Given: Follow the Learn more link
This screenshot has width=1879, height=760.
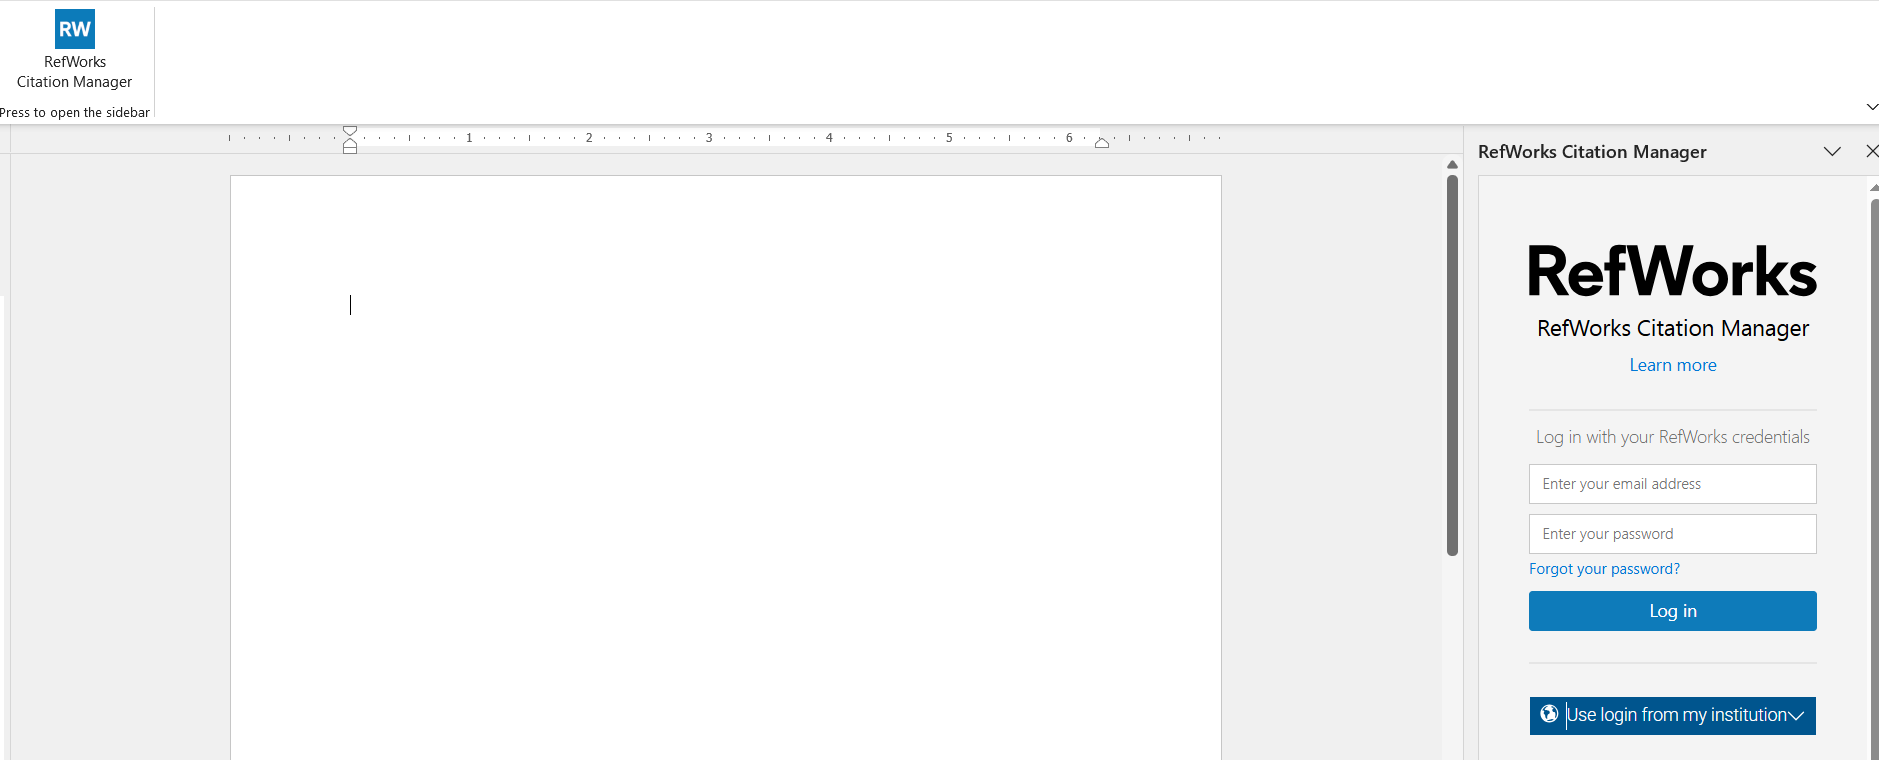Looking at the screenshot, I should (1672, 365).
